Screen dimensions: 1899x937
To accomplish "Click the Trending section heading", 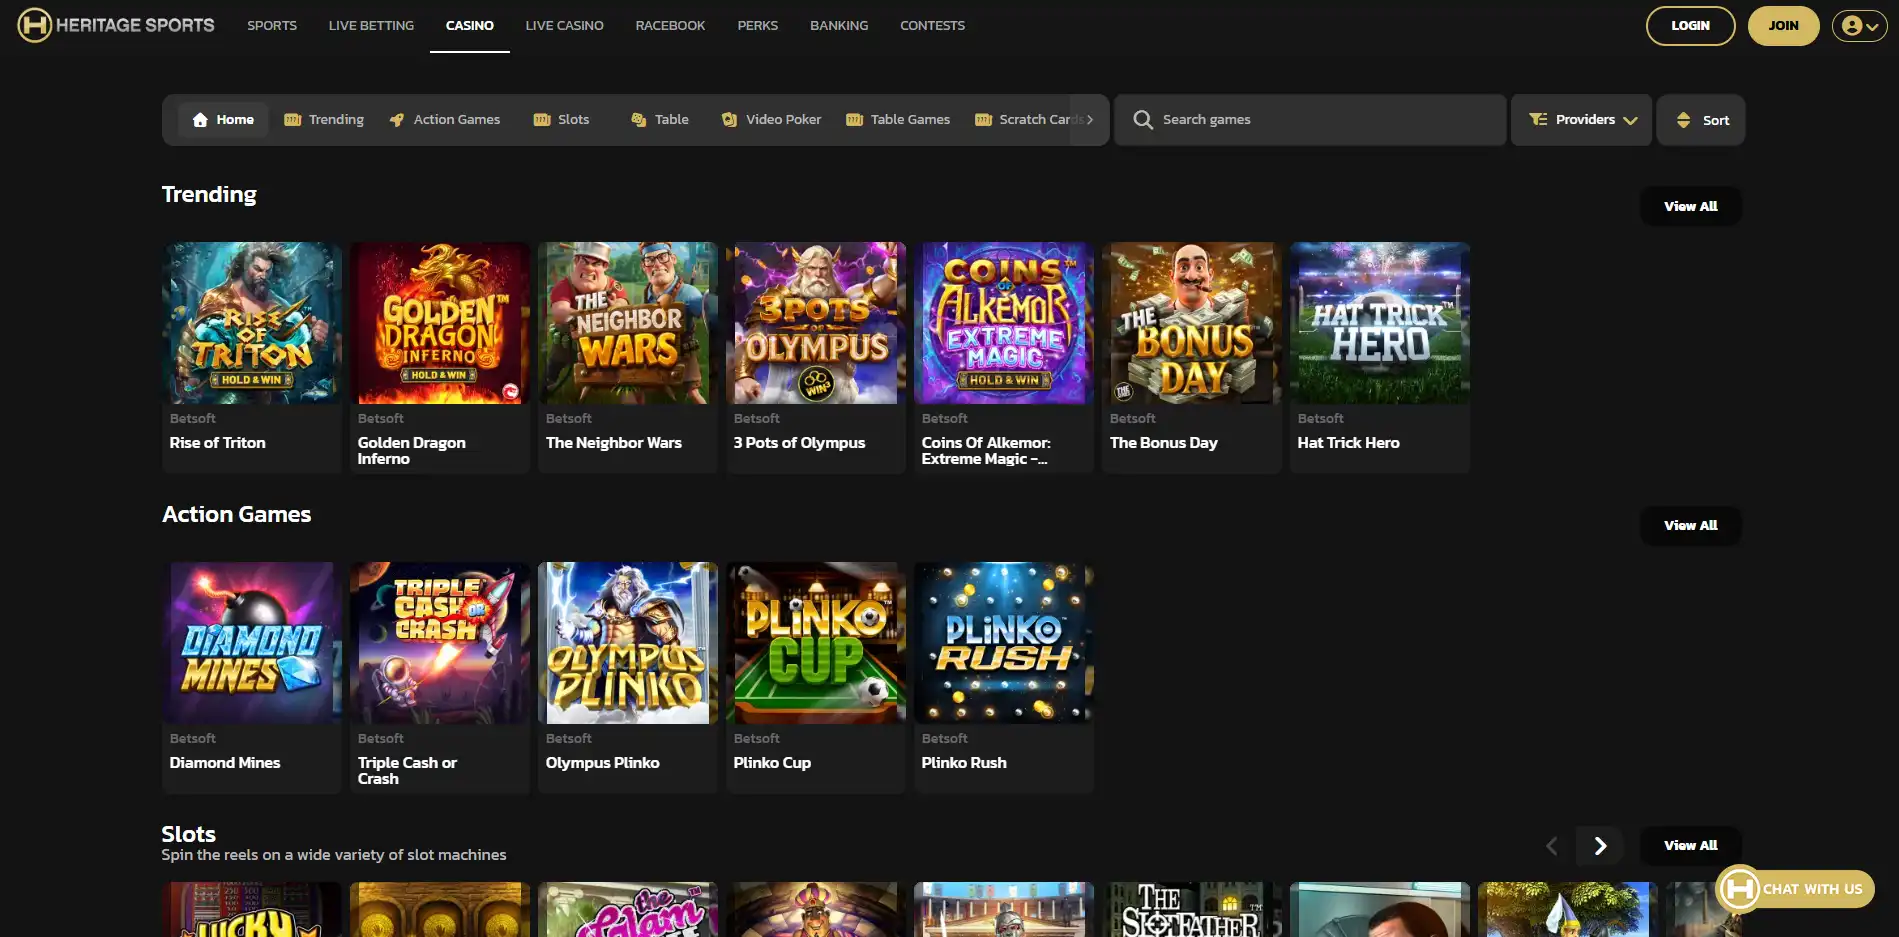I will [x=209, y=194].
